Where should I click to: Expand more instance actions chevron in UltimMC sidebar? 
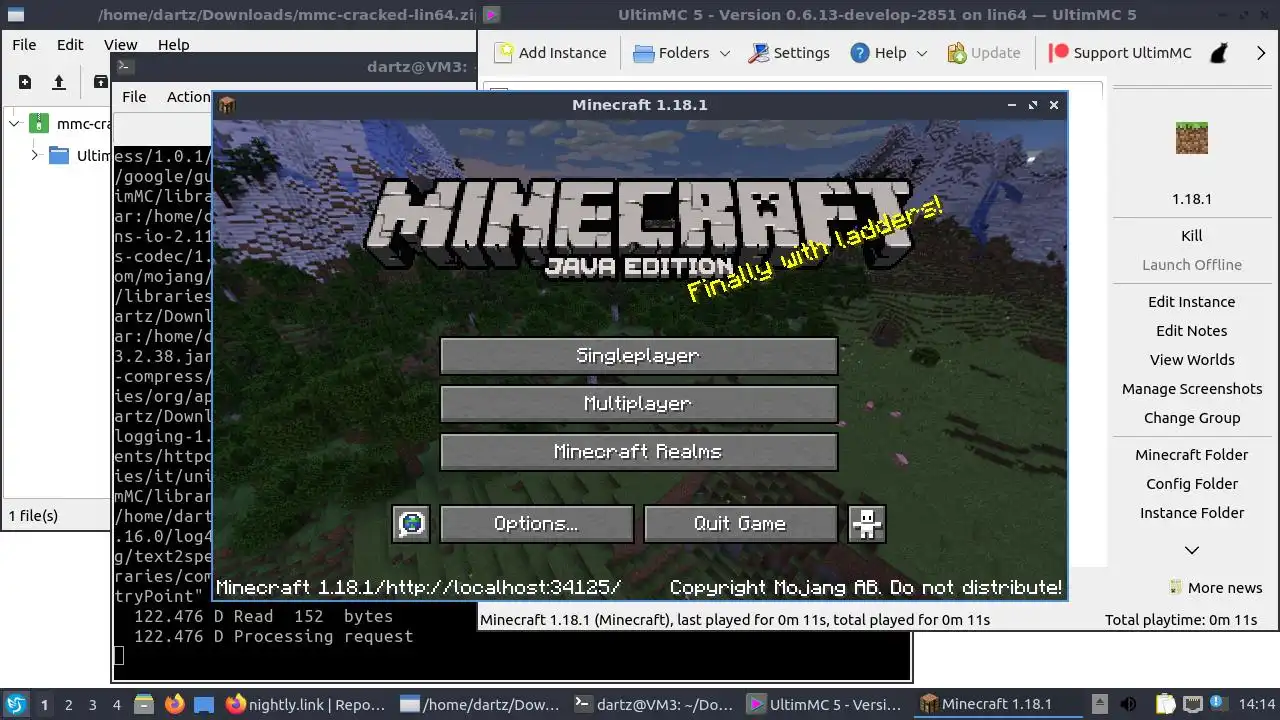1192,550
